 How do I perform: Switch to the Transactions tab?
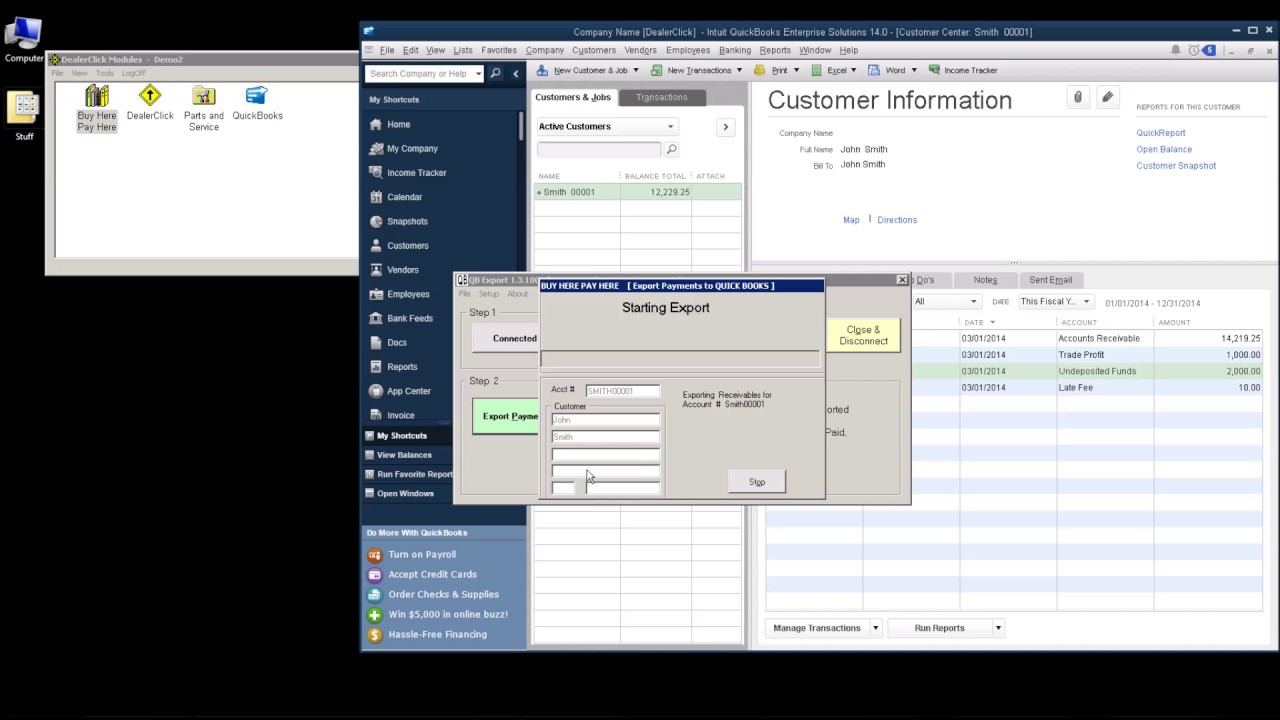[662, 97]
